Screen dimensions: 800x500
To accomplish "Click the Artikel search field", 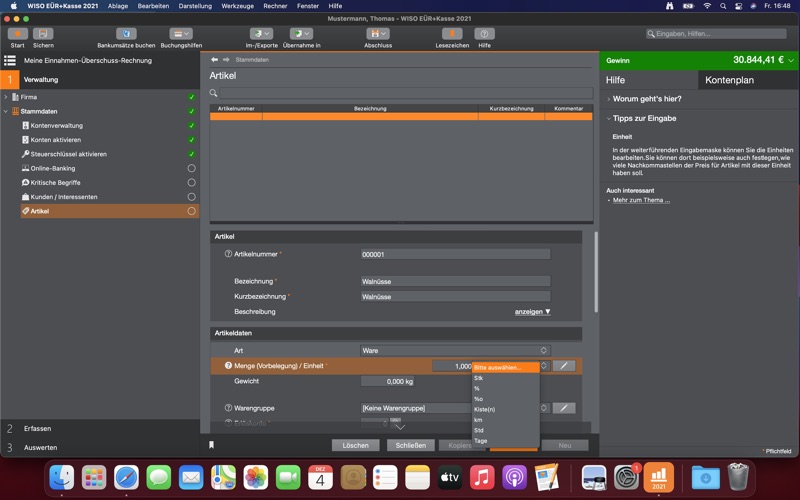I will click(x=407, y=93).
